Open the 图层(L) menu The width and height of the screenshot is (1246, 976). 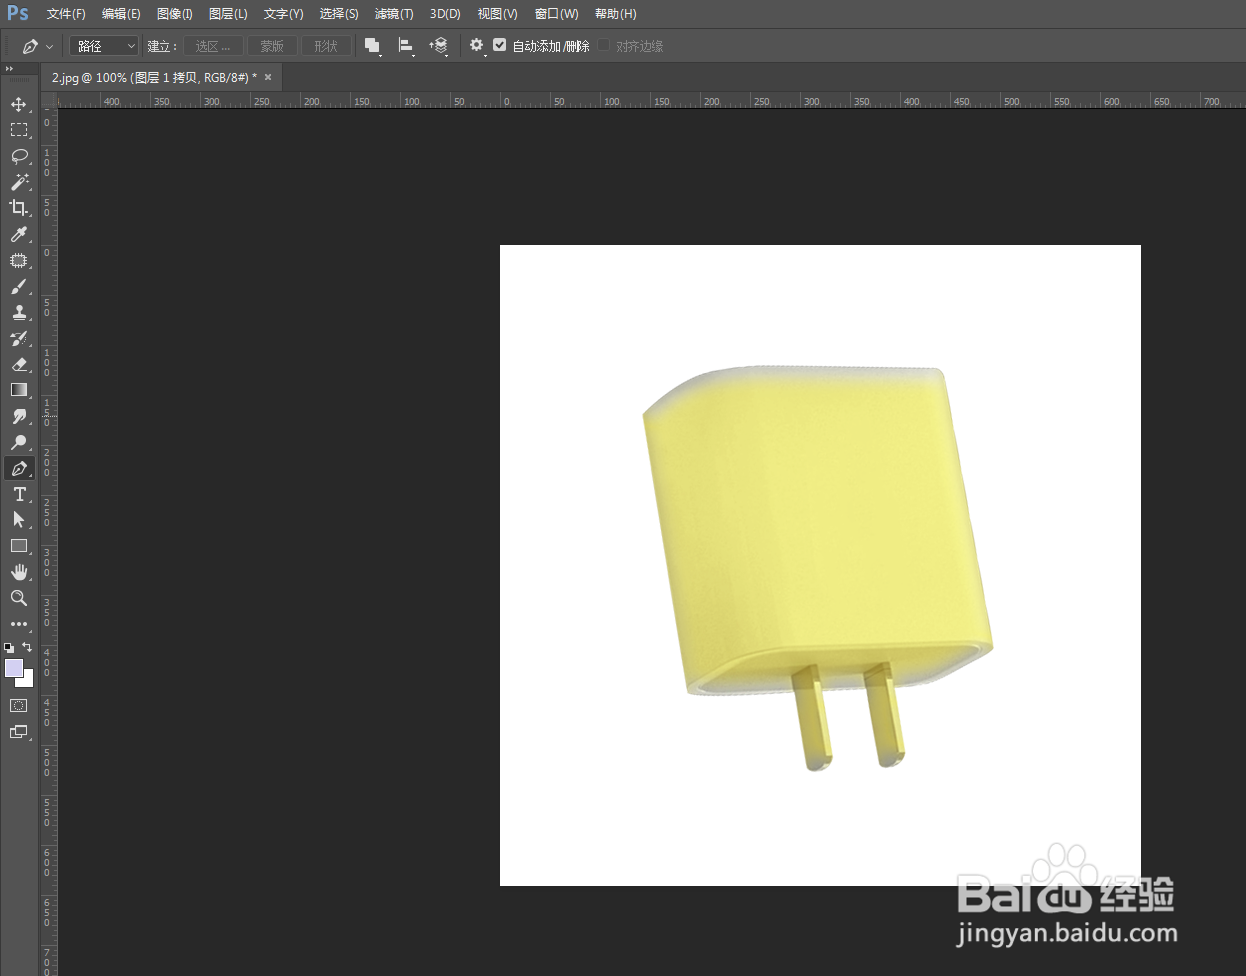coord(228,14)
